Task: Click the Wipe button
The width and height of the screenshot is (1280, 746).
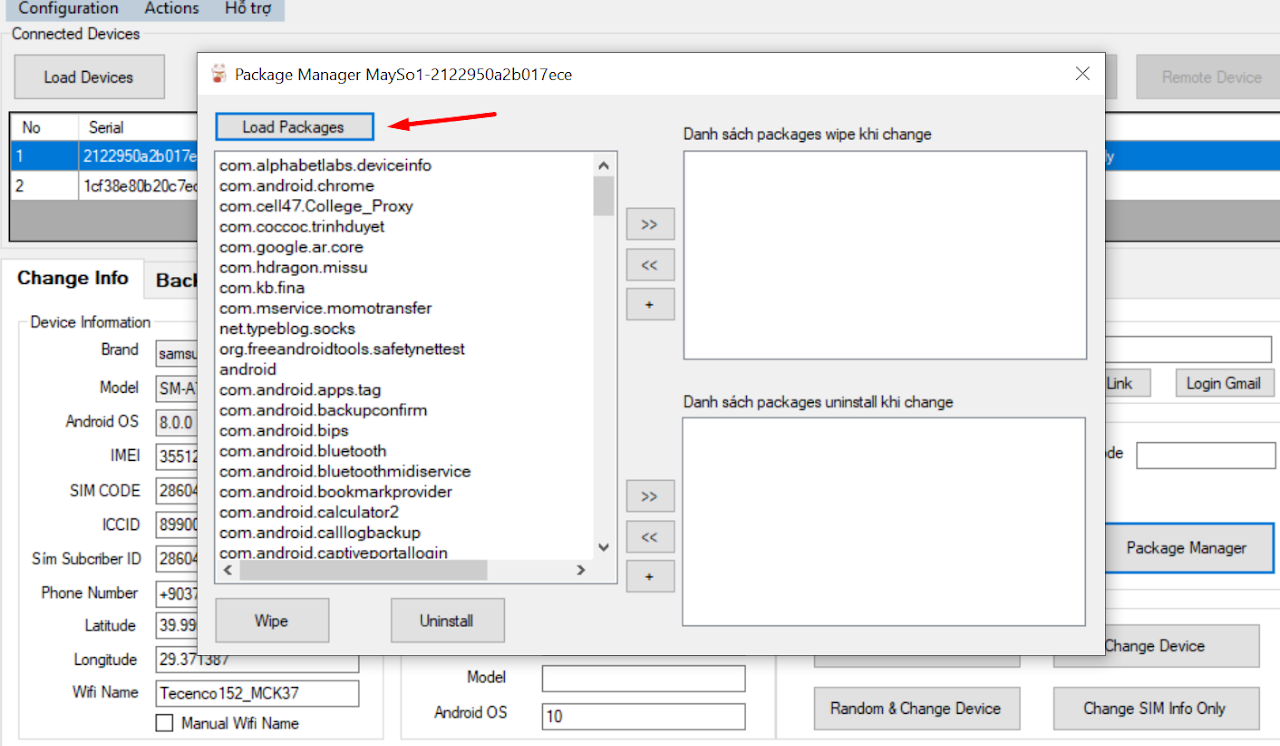Action: [x=271, y=621]
